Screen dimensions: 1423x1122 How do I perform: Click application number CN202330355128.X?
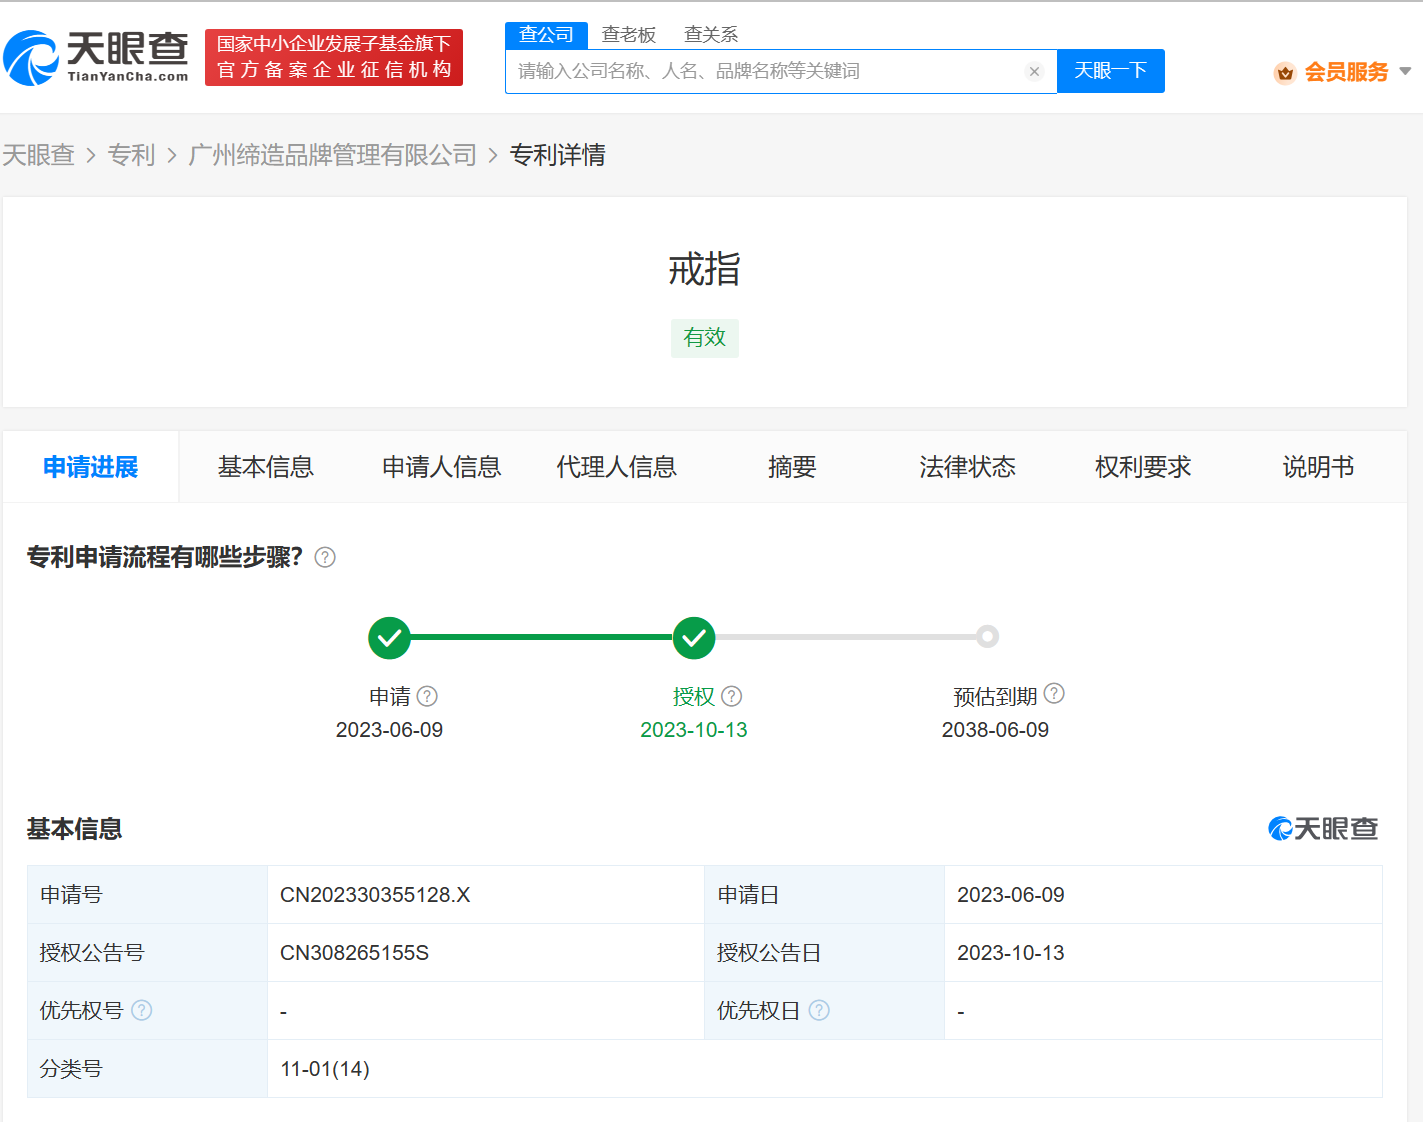tap(375, 895)
